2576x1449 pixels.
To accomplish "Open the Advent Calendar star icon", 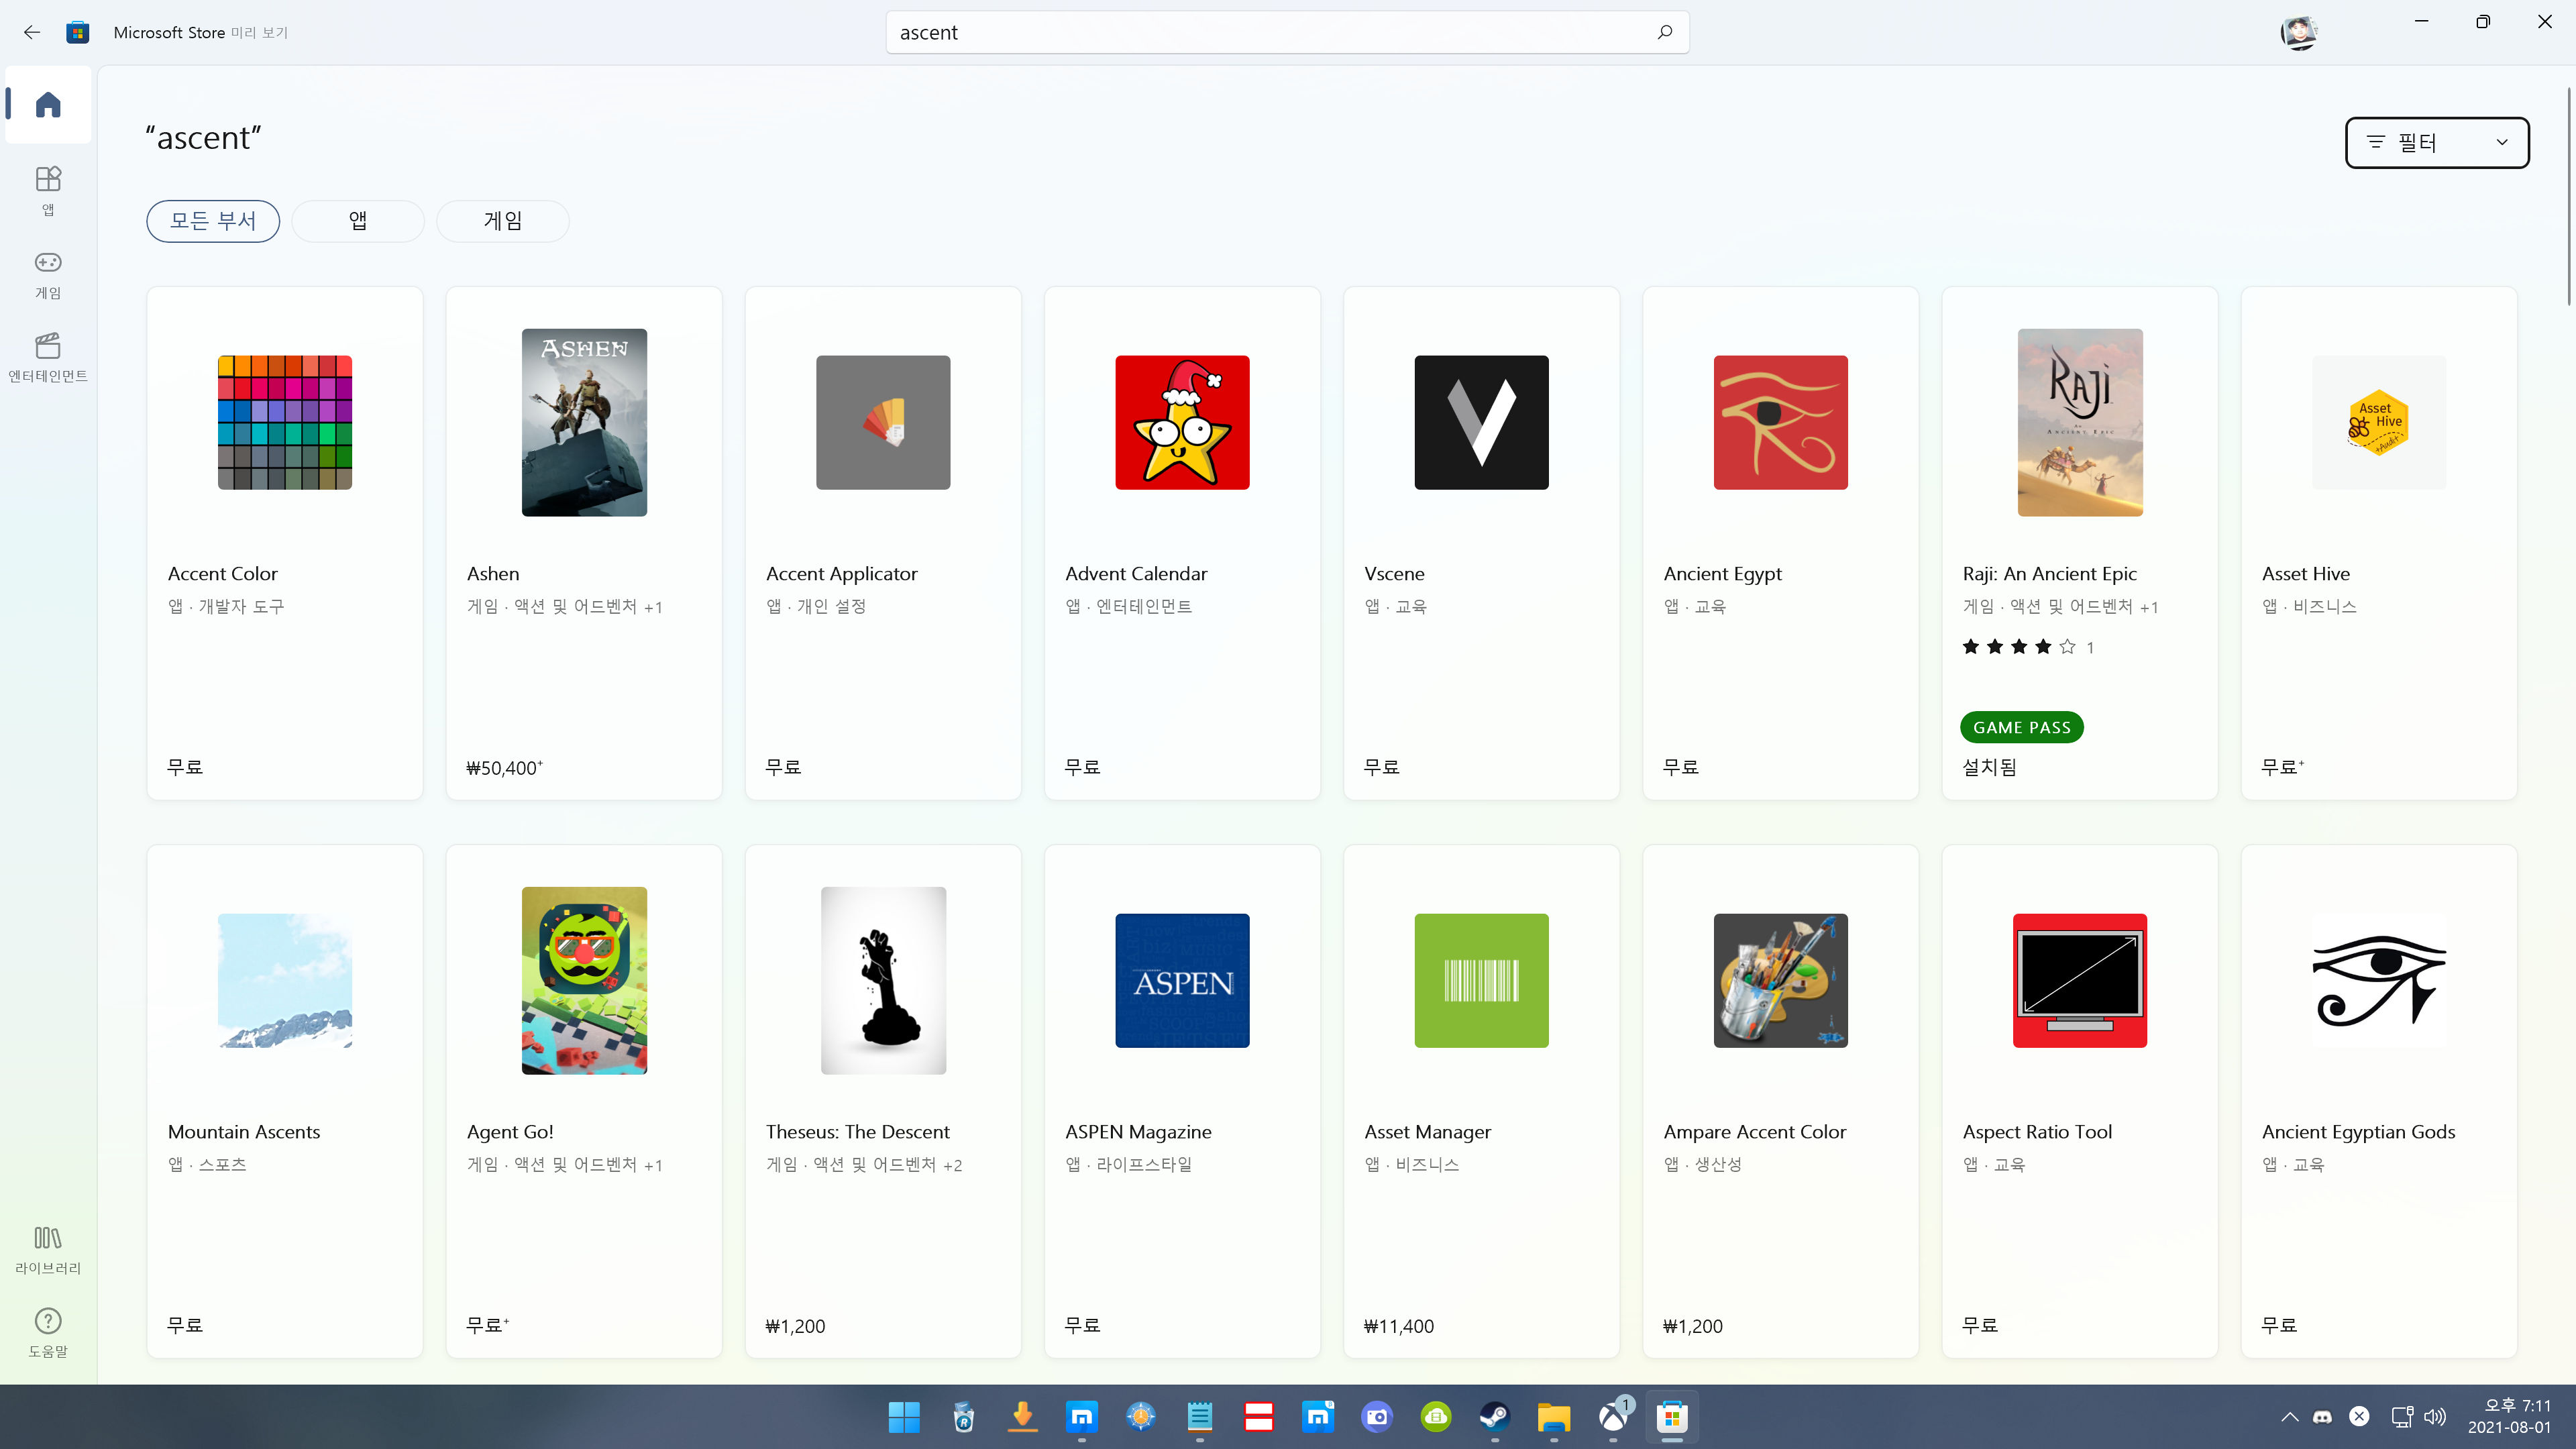I will [x=1182, y=422].
